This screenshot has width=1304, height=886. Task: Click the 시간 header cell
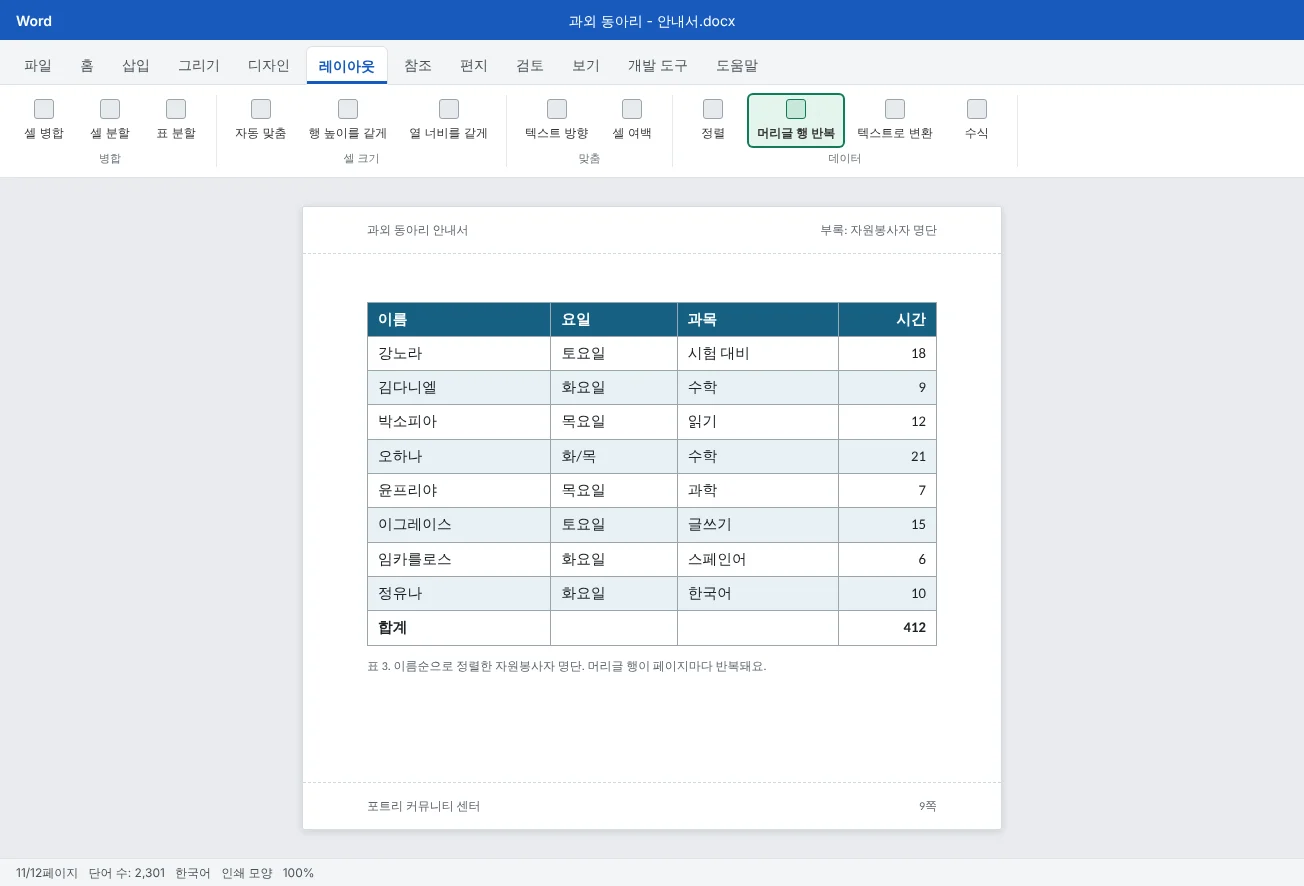[888, 320]
